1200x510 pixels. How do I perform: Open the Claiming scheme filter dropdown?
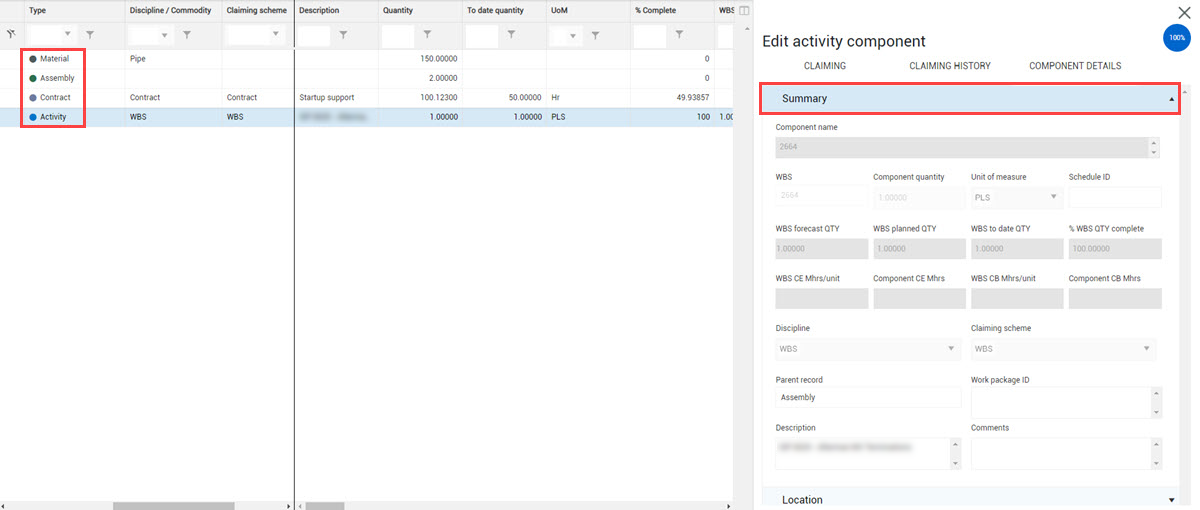click(x=275, y=35)
